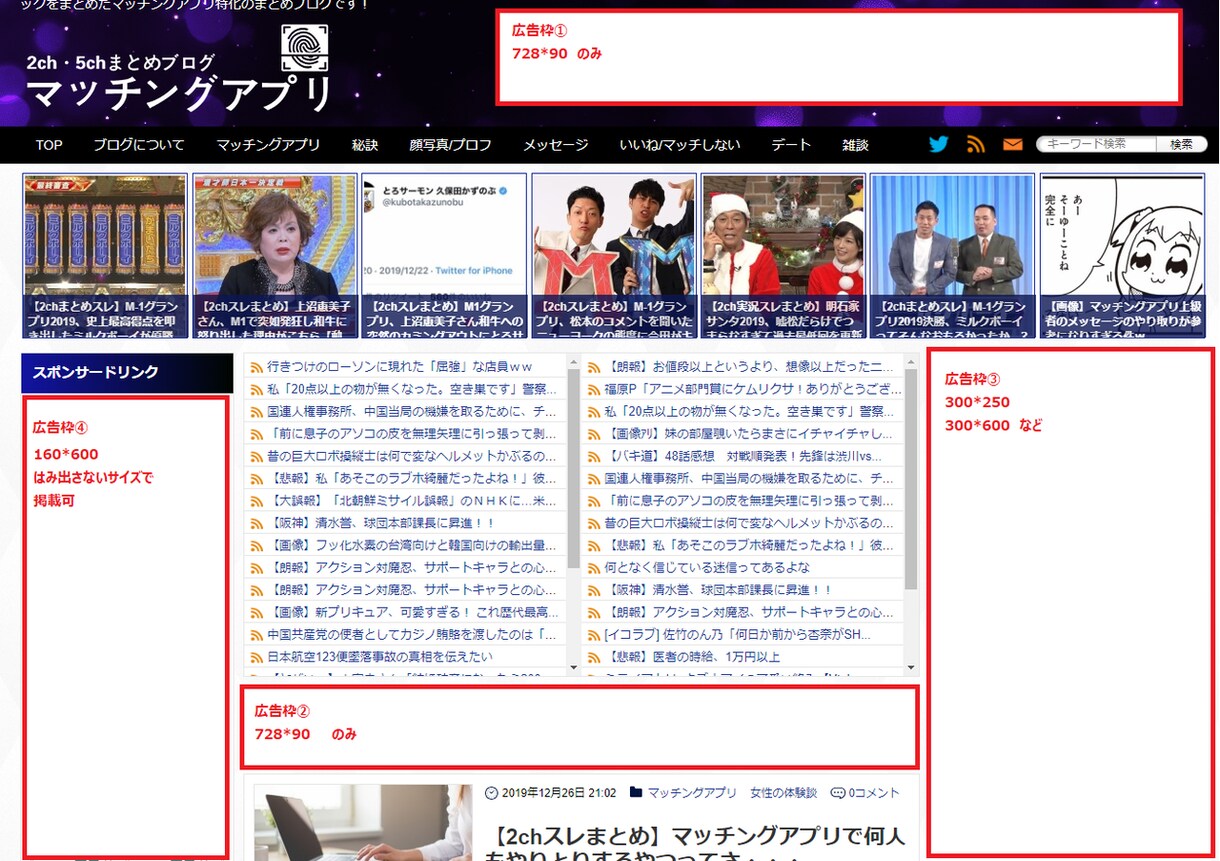This screenshot has width=1220, height=861.
Task: Open the Twitter icon in the navigation bar
Action: 938,144
